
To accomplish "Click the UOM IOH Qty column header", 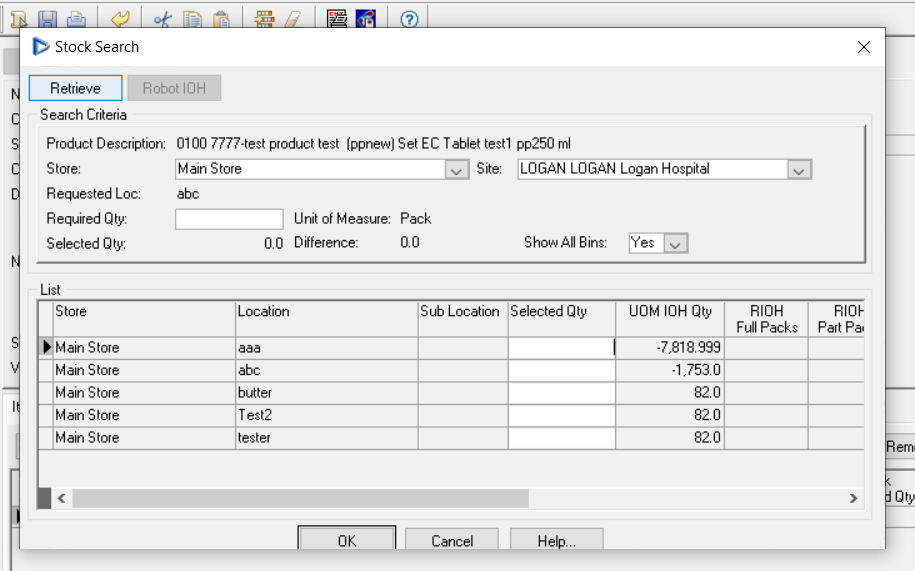I will point(670,312).
